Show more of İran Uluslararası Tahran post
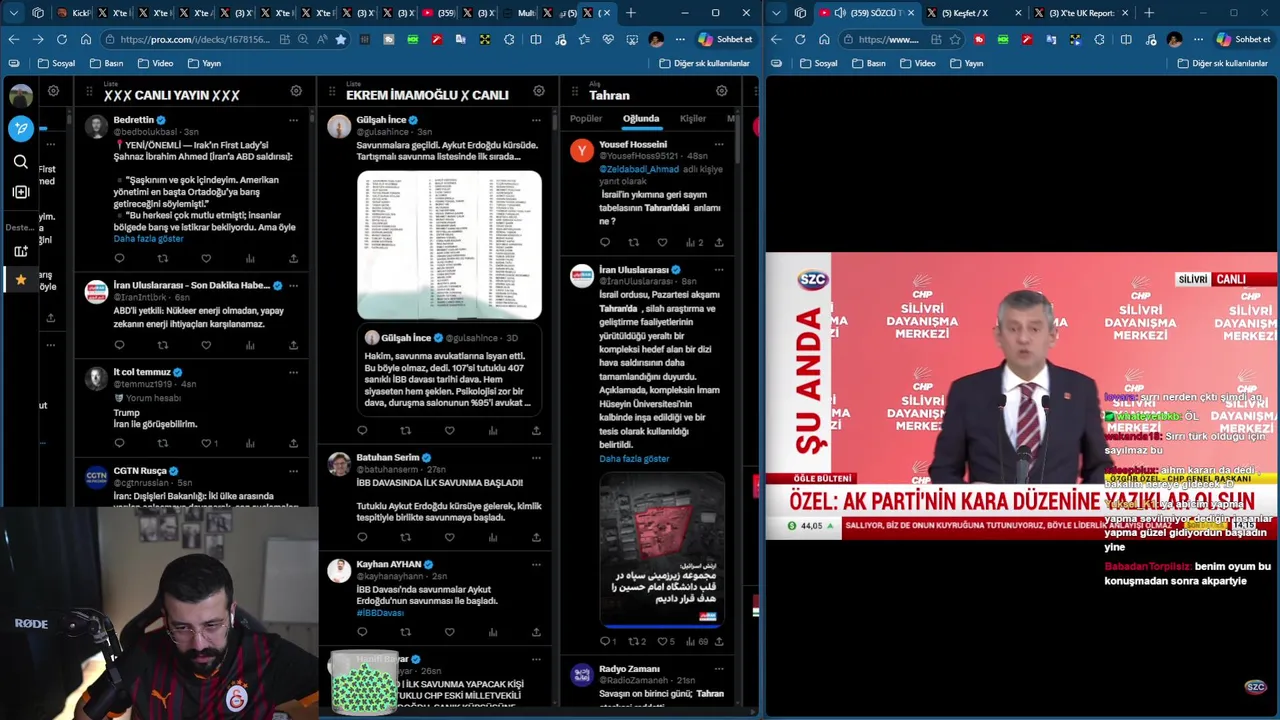This screenshot has height=720, width=1280. point(634,459)
